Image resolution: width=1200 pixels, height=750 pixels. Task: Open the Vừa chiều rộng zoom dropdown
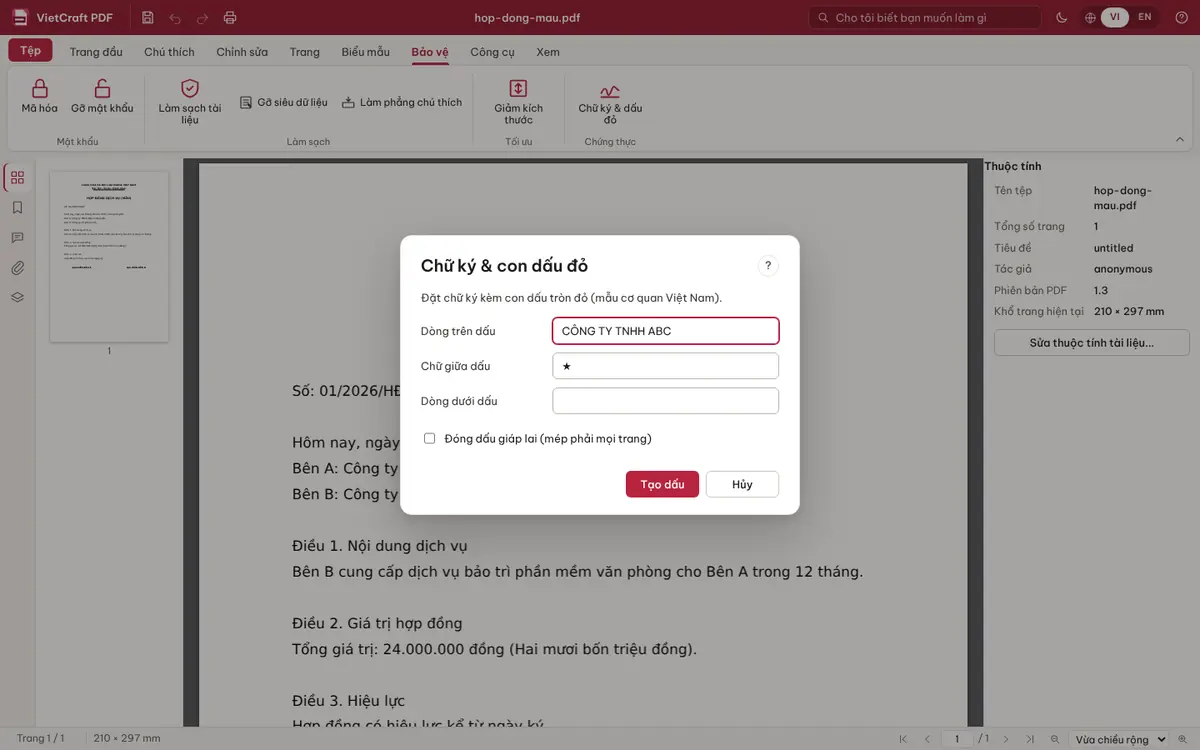click(1120, 739)
